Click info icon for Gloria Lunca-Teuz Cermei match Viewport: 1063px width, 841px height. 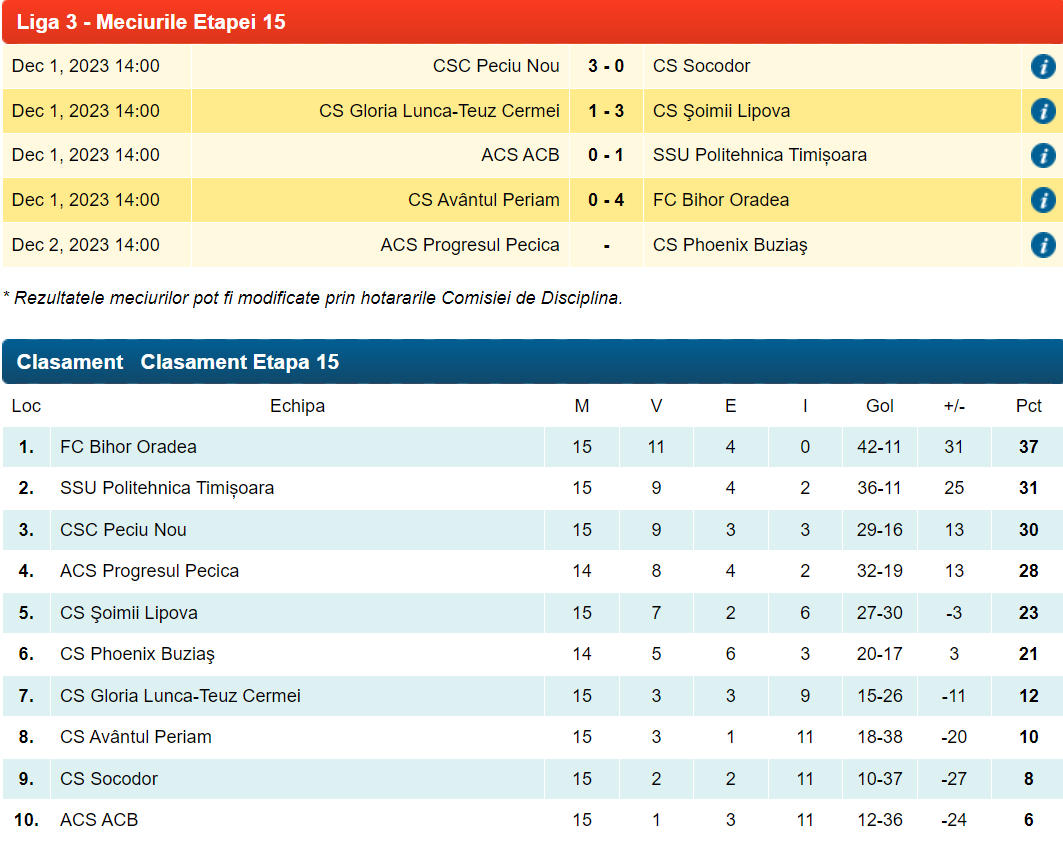1043,111
